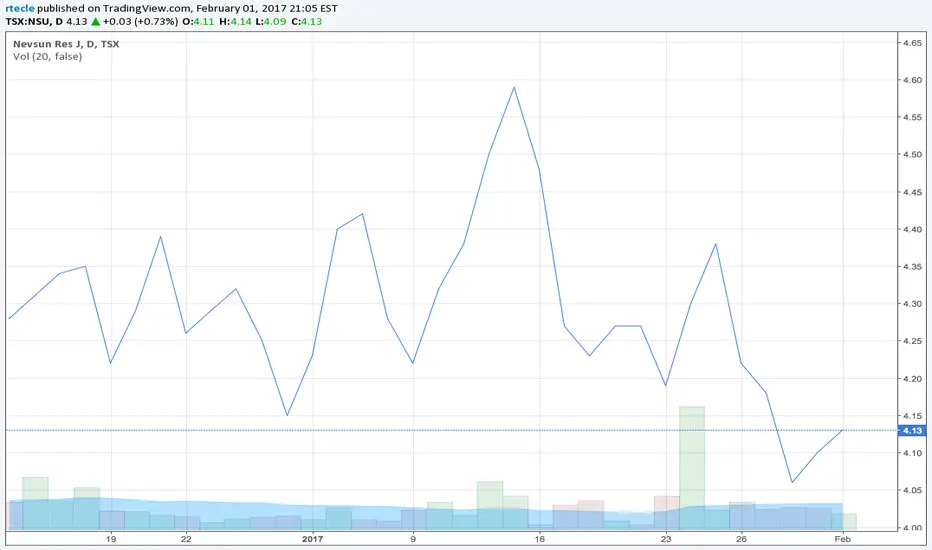932x550 pixels.
Task: Click the 4.05 price axis label
Action: pos(912,491)
